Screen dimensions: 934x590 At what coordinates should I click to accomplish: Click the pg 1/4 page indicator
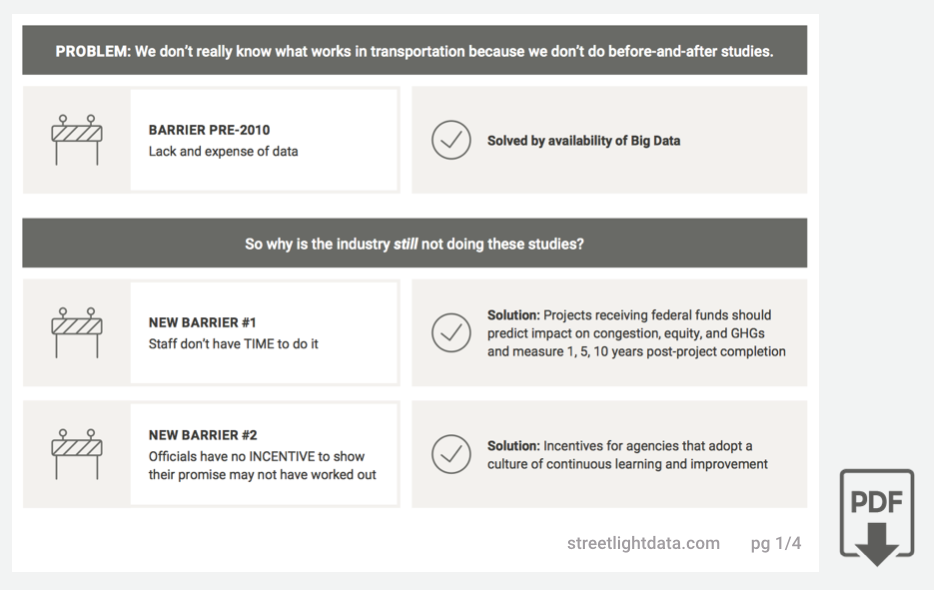(776, 543)
